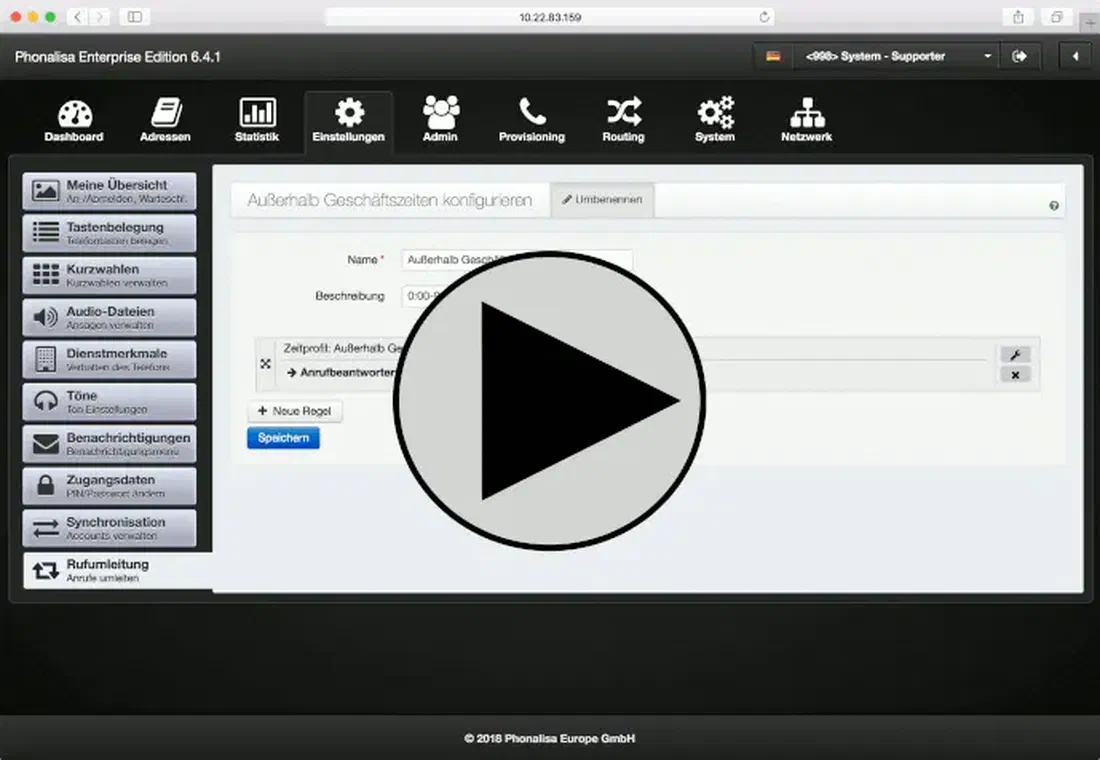This screenshot has height=760, width=1100.
Task: Open the Dashboard gauge icon
Action: tap(74, 114)
